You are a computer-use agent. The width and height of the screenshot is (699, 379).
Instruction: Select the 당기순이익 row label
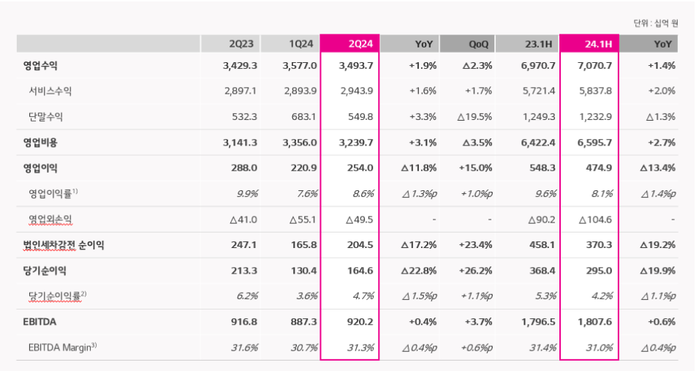pos(45,271)
